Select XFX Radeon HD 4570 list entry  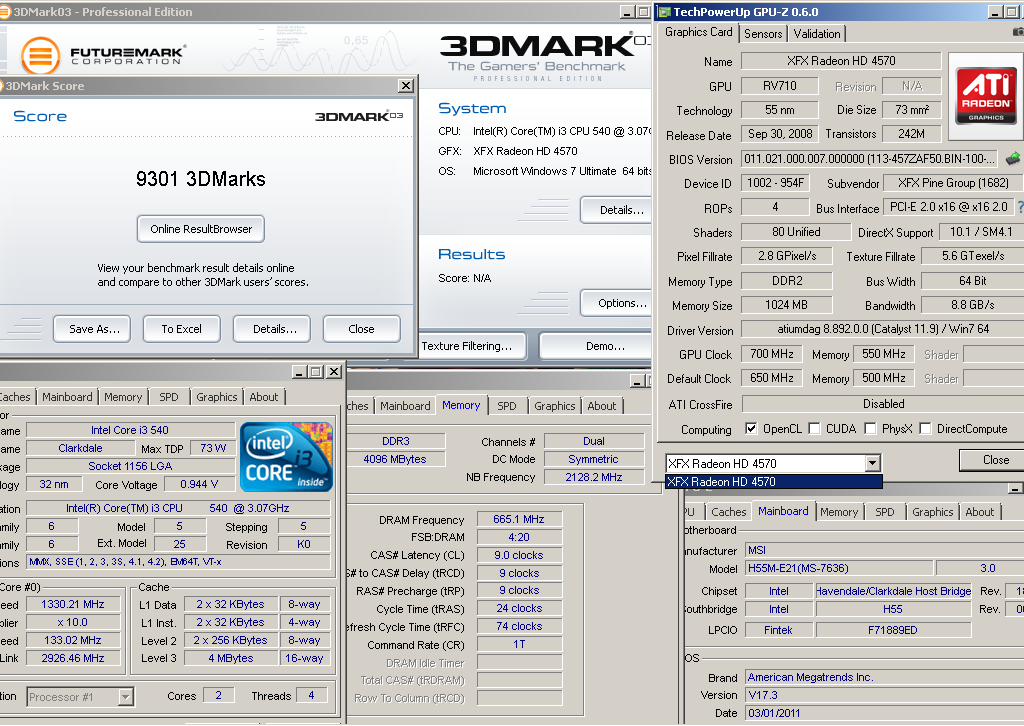tap(774, 482)
